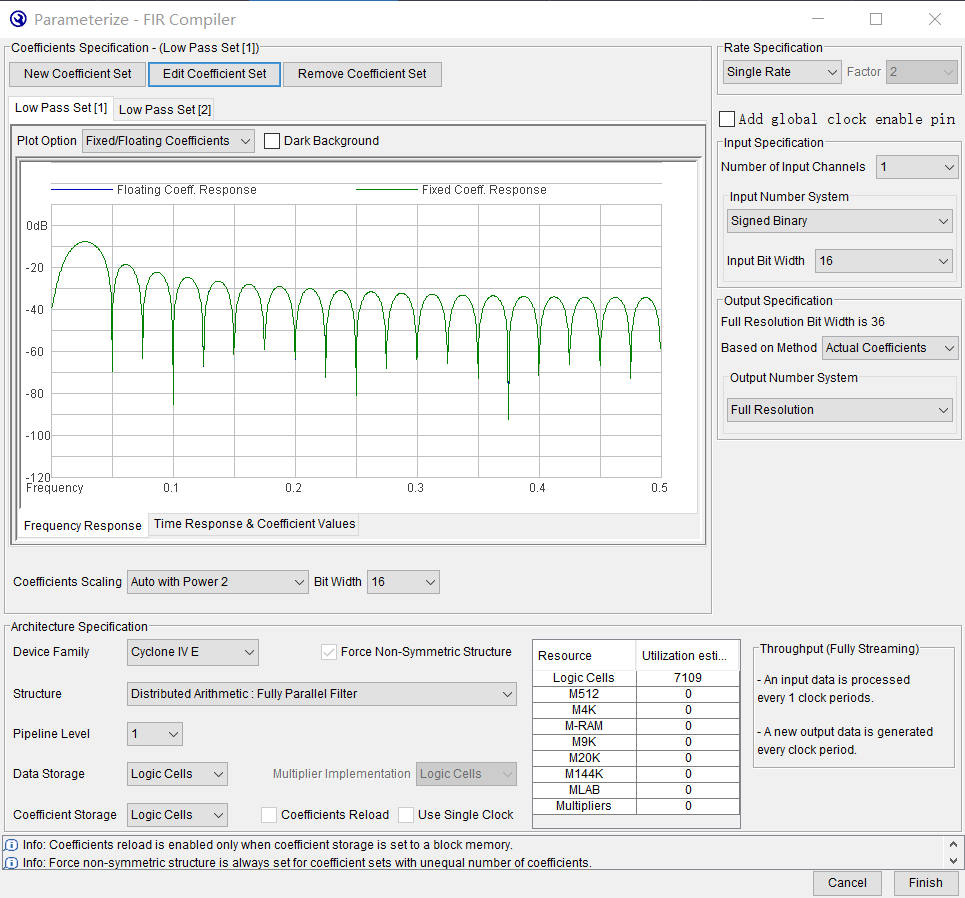Toggle Force Non-Symmetric Structure checkbox
Image resolution: width=965 pixels, height=898 pixels.
click(x=329, y=652)
